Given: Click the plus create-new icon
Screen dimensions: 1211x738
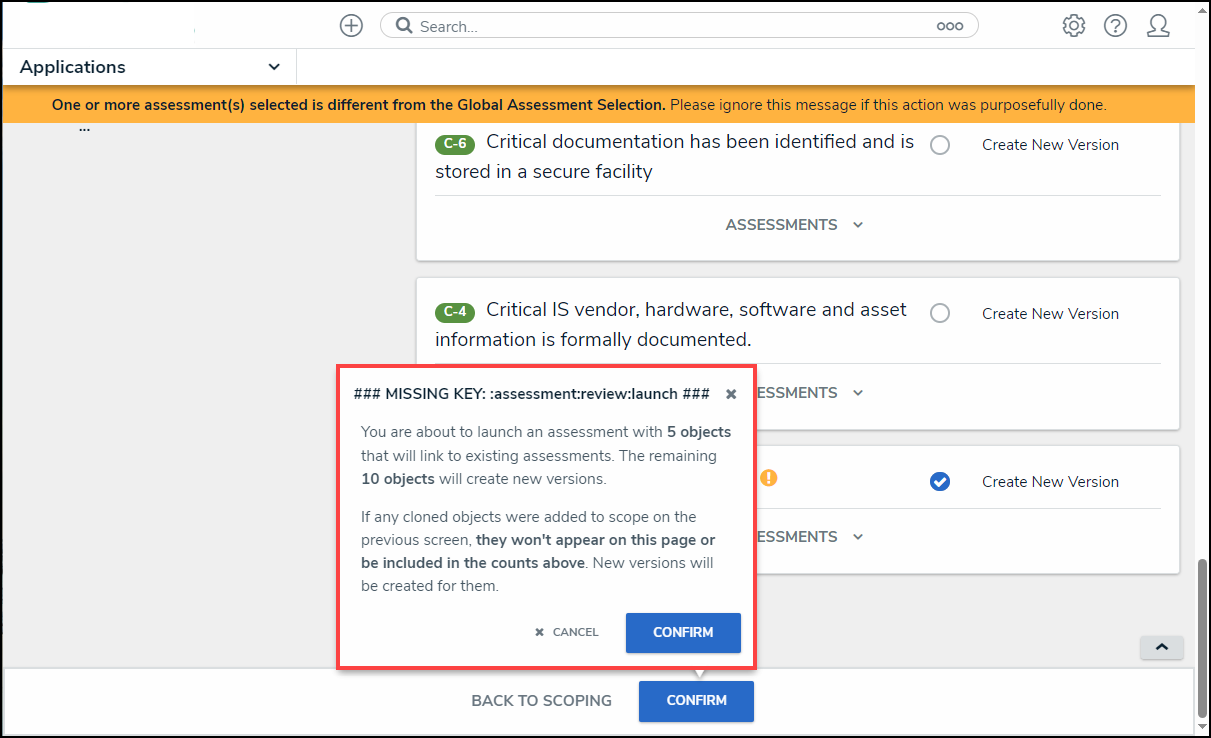Looking at the screenshot, I should 351,26.
